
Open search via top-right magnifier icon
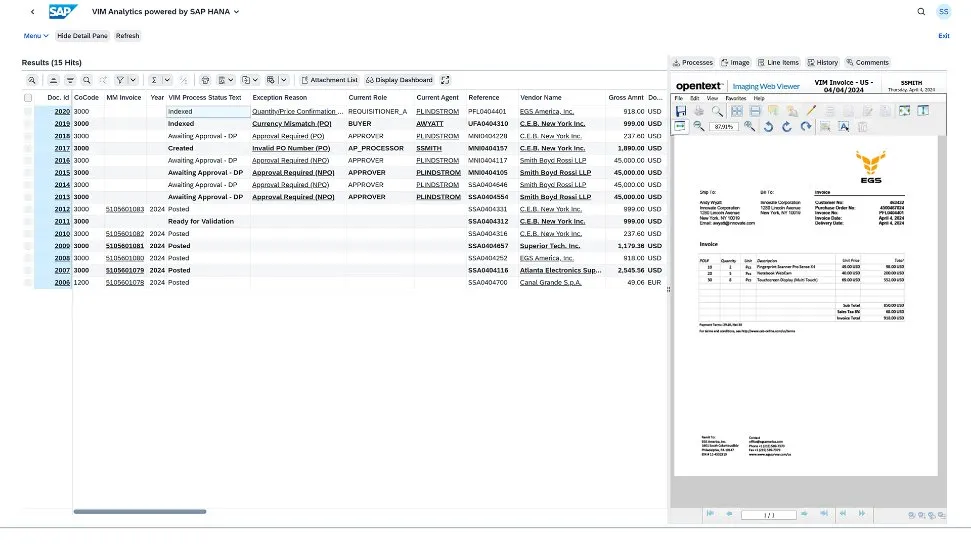pos(921,12)
